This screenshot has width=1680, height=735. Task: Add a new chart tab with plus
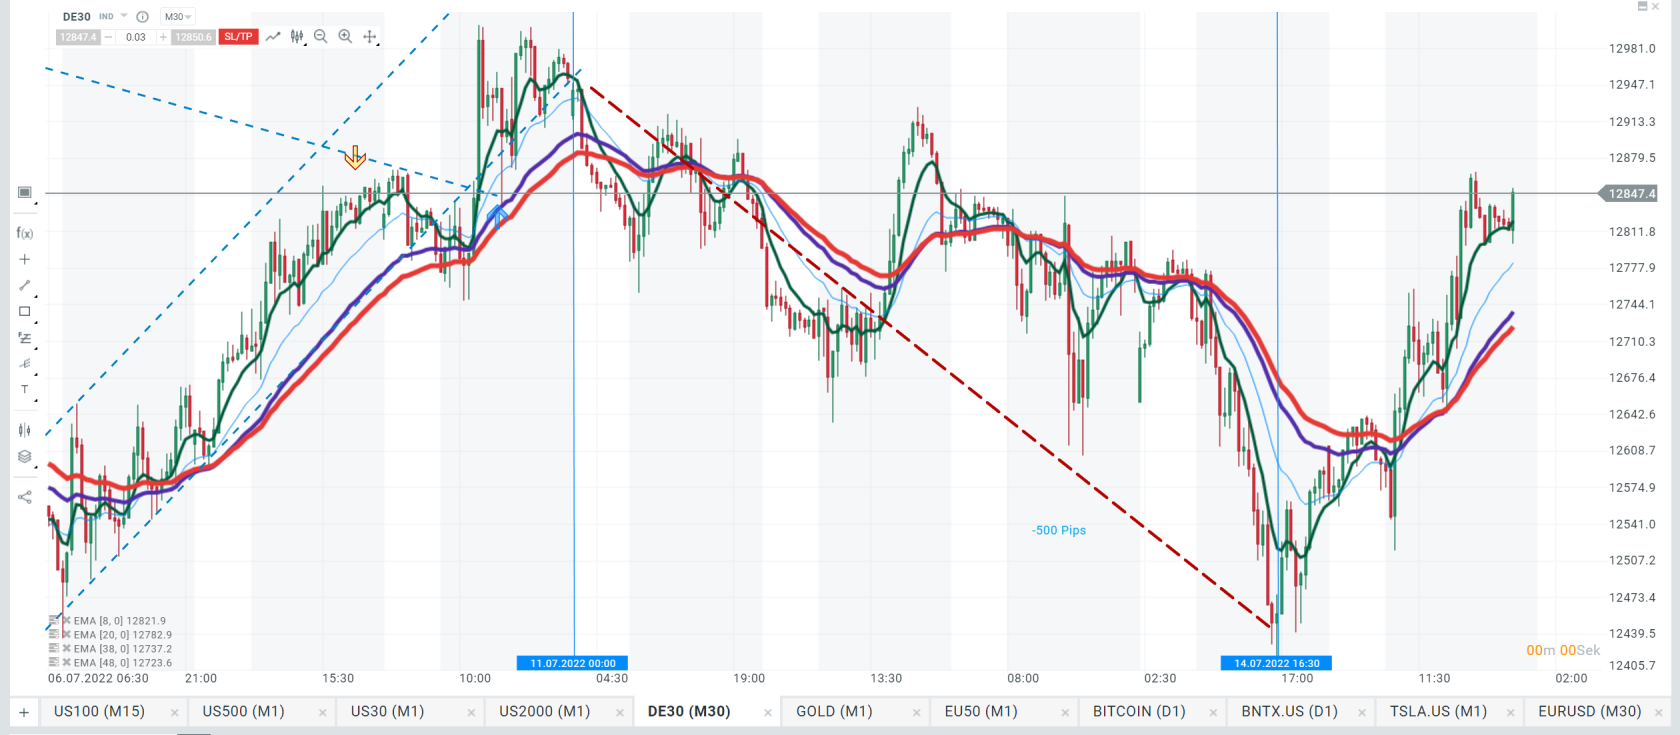(24, 713)
